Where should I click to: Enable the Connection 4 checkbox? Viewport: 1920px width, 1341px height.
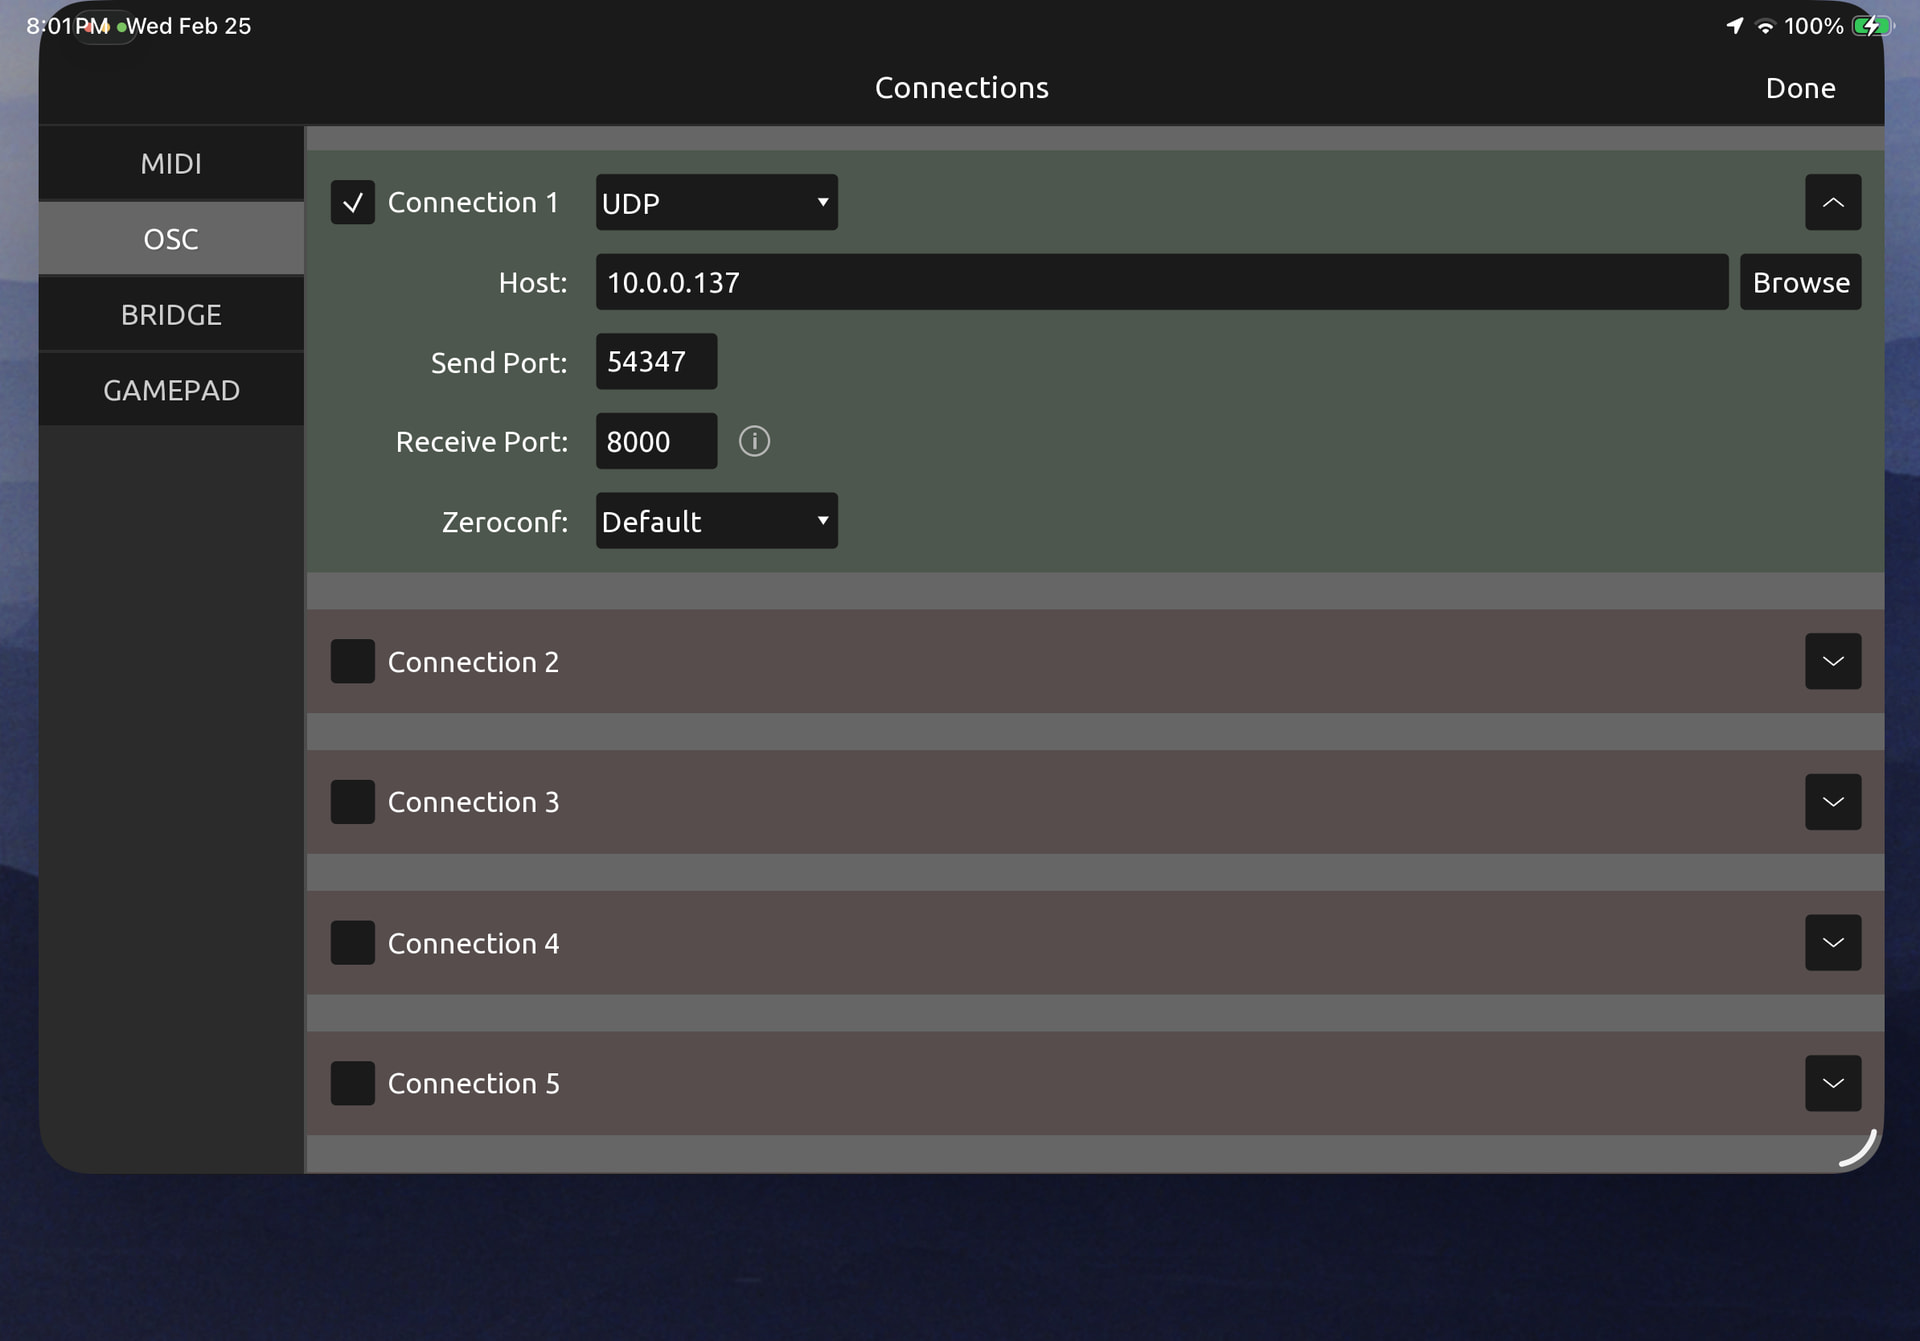pos(352,943)
